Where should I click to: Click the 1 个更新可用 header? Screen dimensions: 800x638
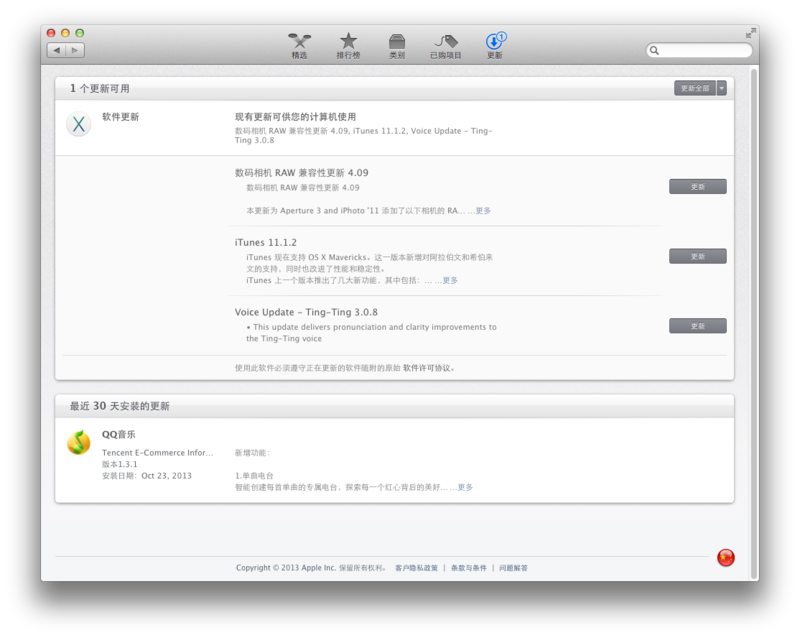tap(99, 88)
